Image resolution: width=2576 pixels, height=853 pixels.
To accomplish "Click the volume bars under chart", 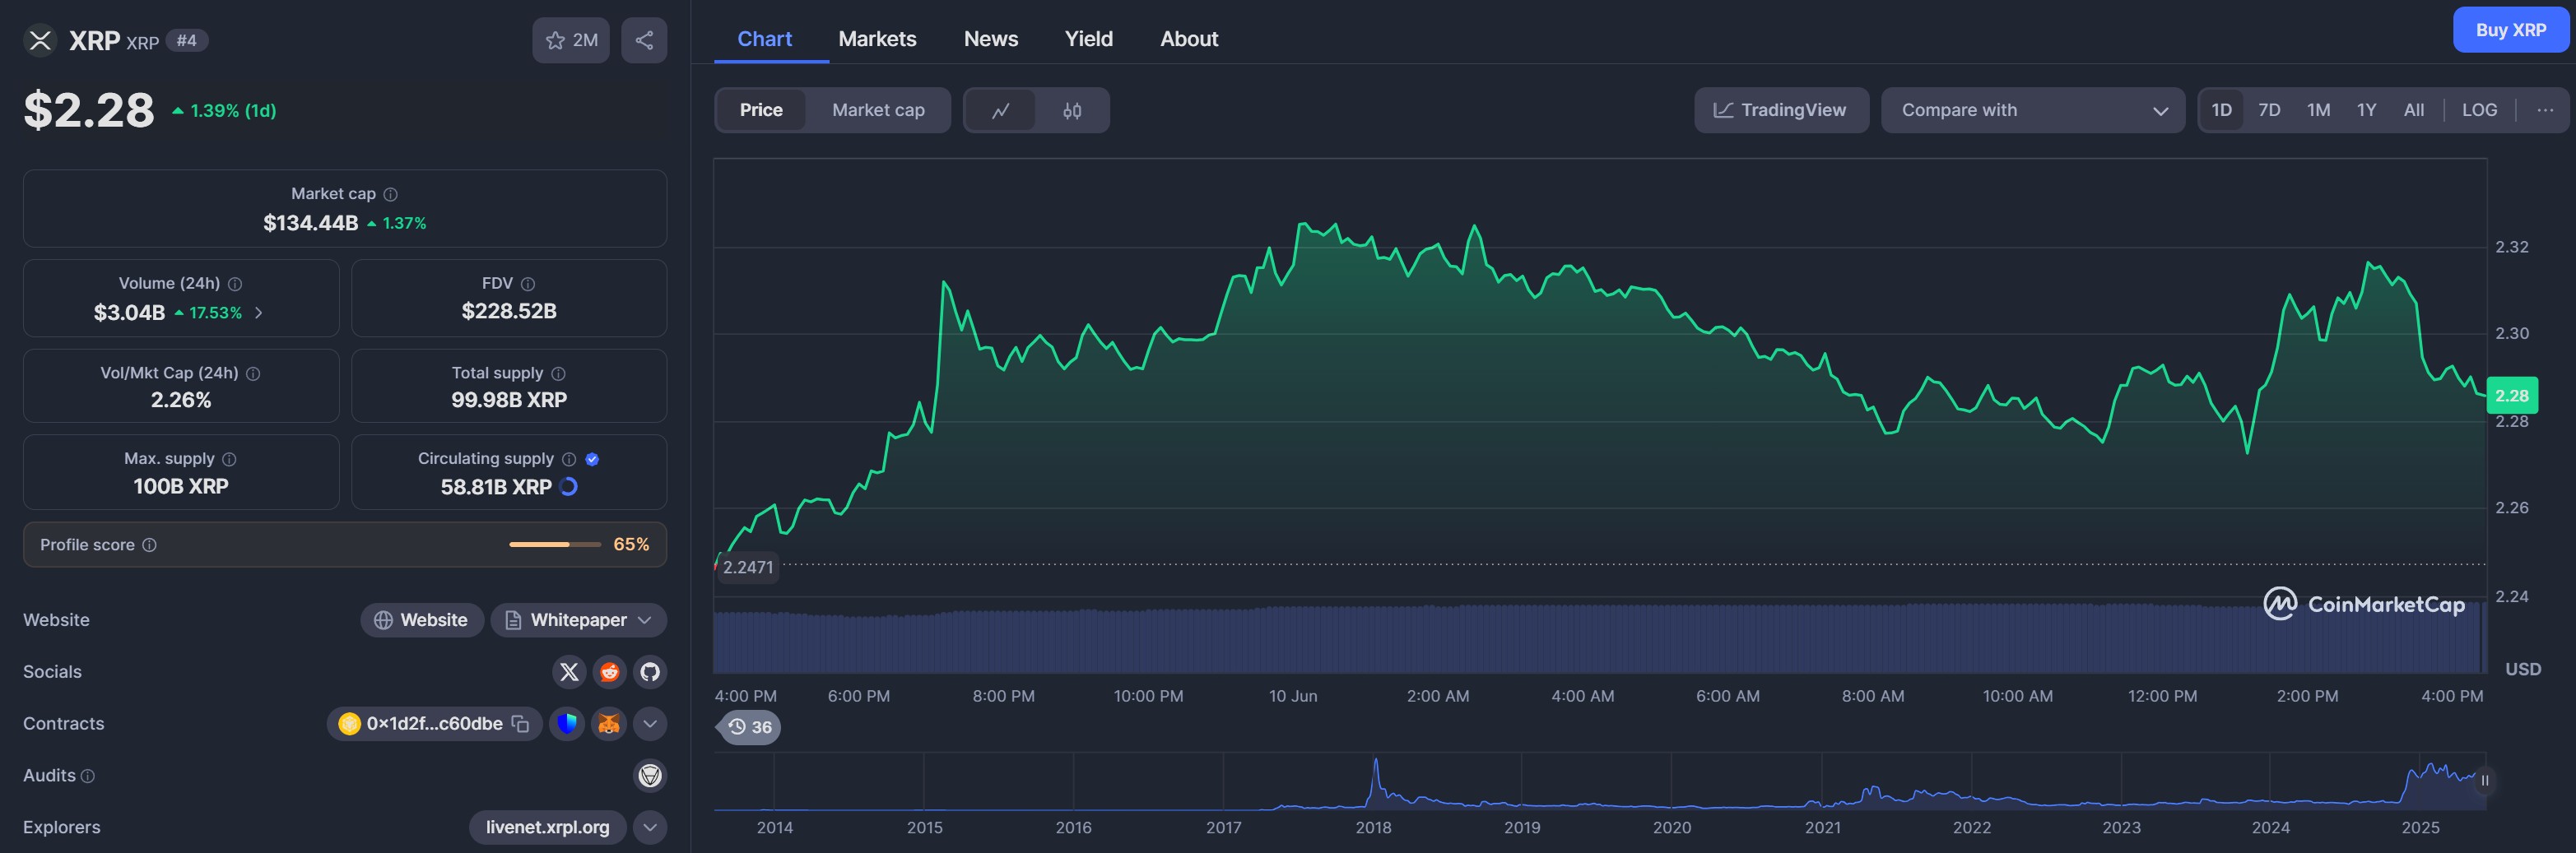I will click(x=1599, y=638).
